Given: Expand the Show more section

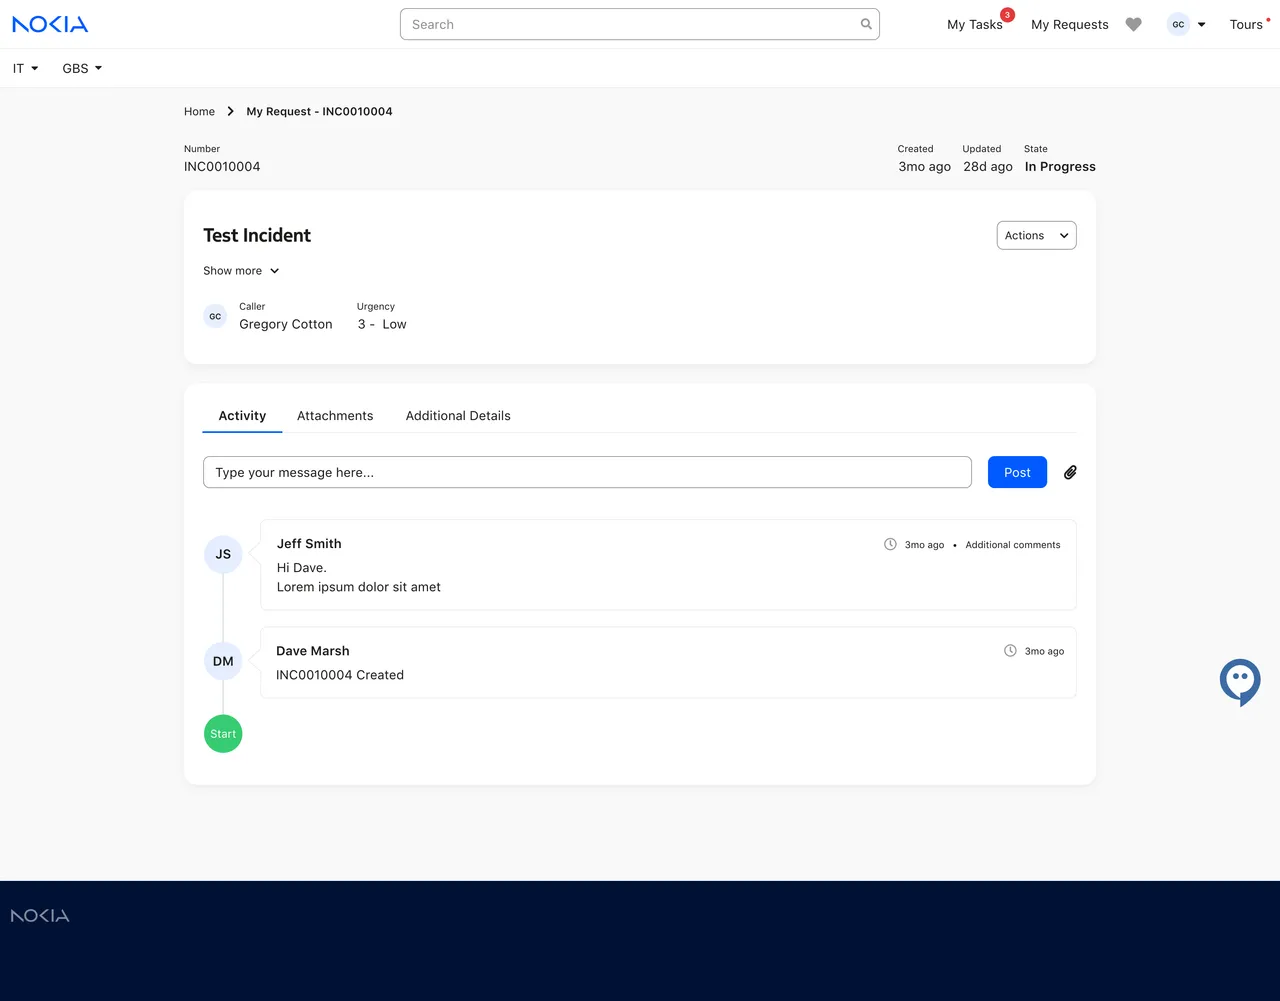Looking at the screenshot, I should pyautogui.click(x=240, y=270).
